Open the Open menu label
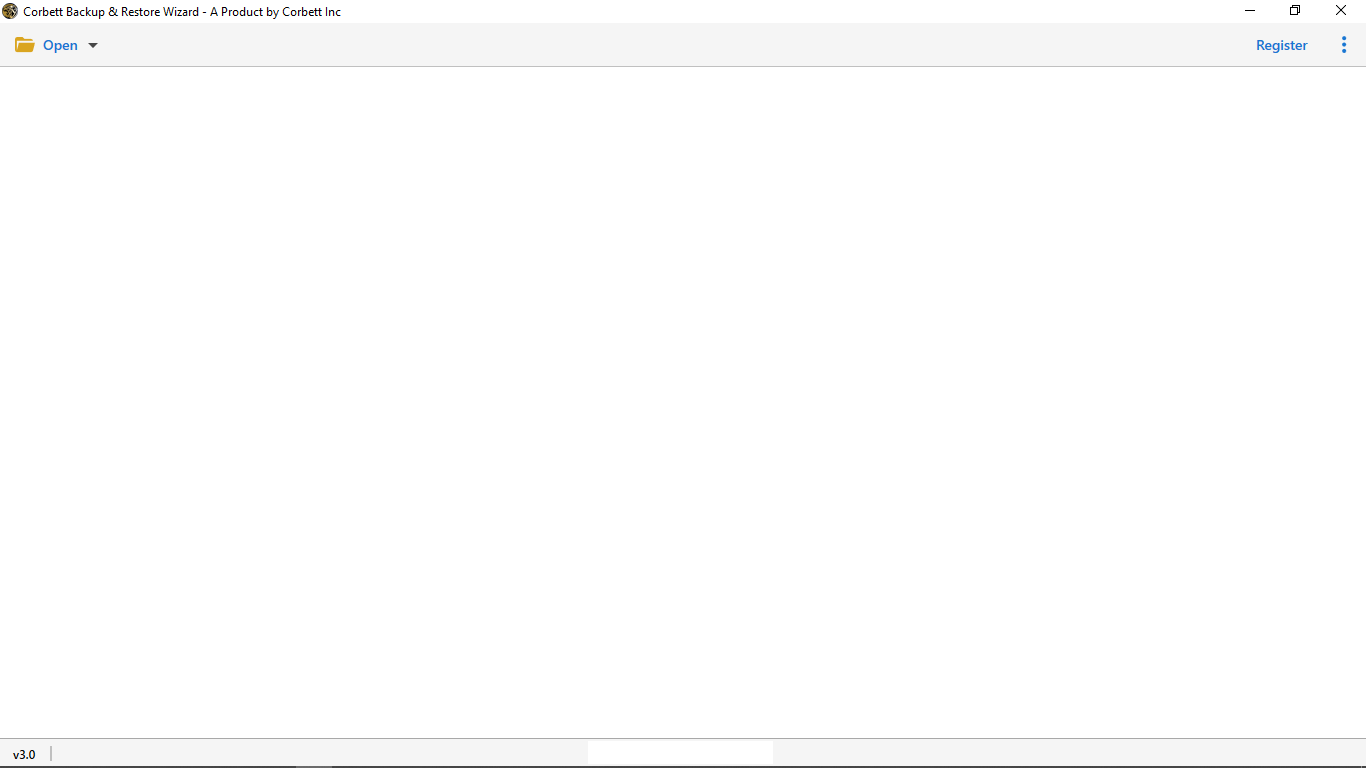Screen dimensions: 1366x768 click(60, 45)
